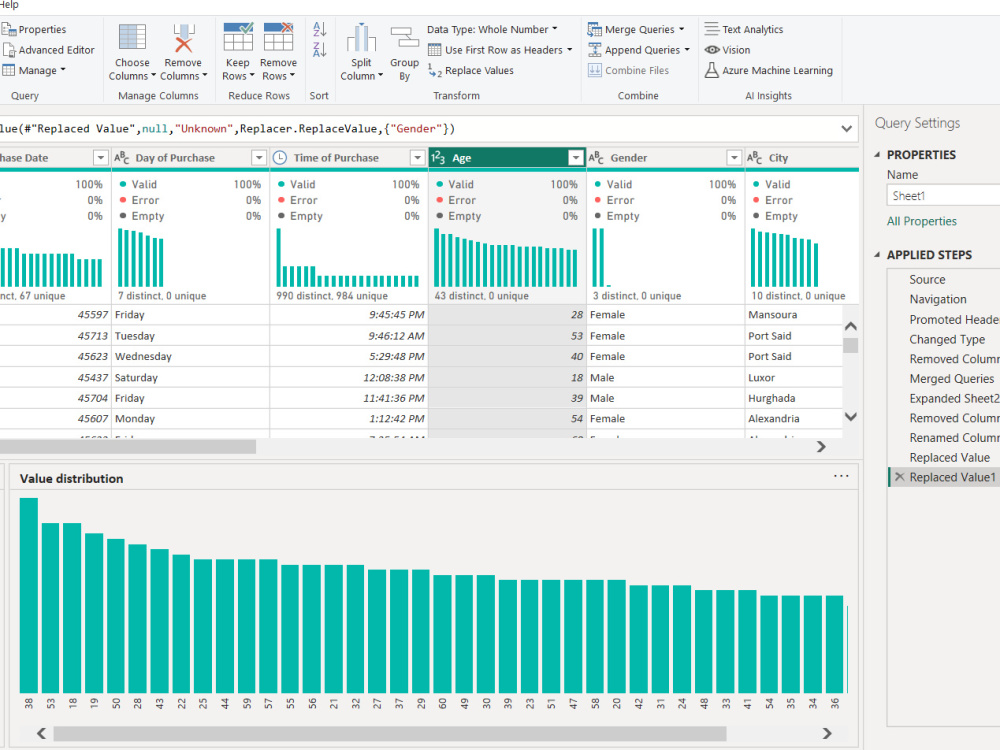Screen dimensions: 1000x750
Task: Open the Gender column filter dropdown
Action: [734, 158]
